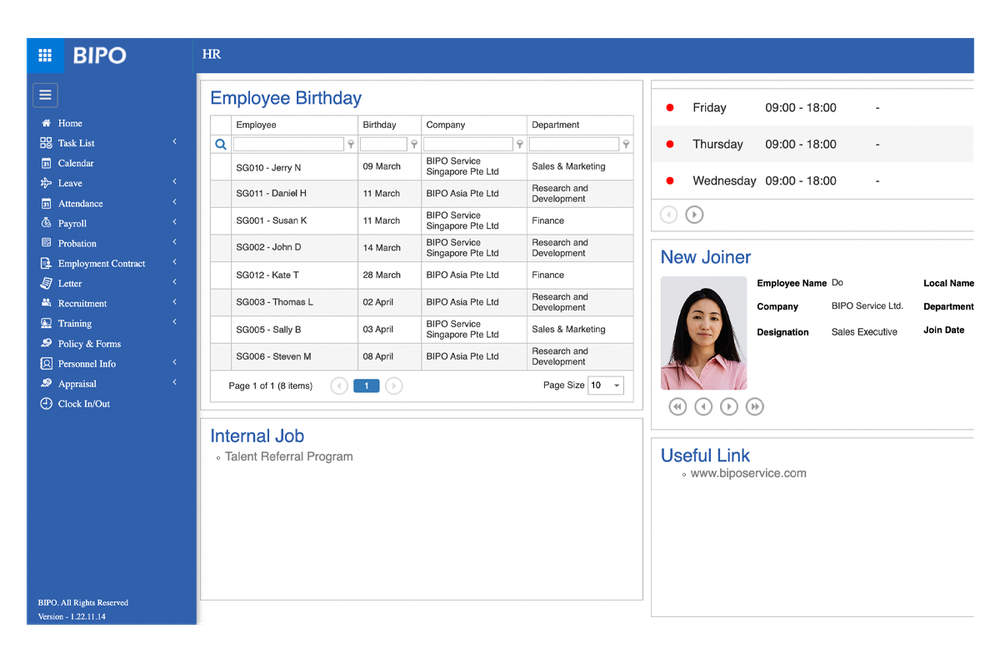This screenshot has width=1000, height=666.
Task: Expand the Payroll submenu chevron
Action: (175, 222)
